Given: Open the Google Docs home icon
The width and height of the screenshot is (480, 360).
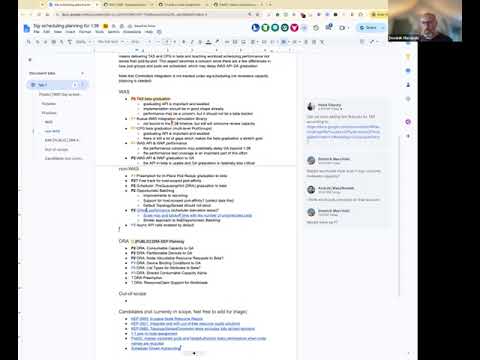Looking at the screenshot, I should tap(27, 28).
